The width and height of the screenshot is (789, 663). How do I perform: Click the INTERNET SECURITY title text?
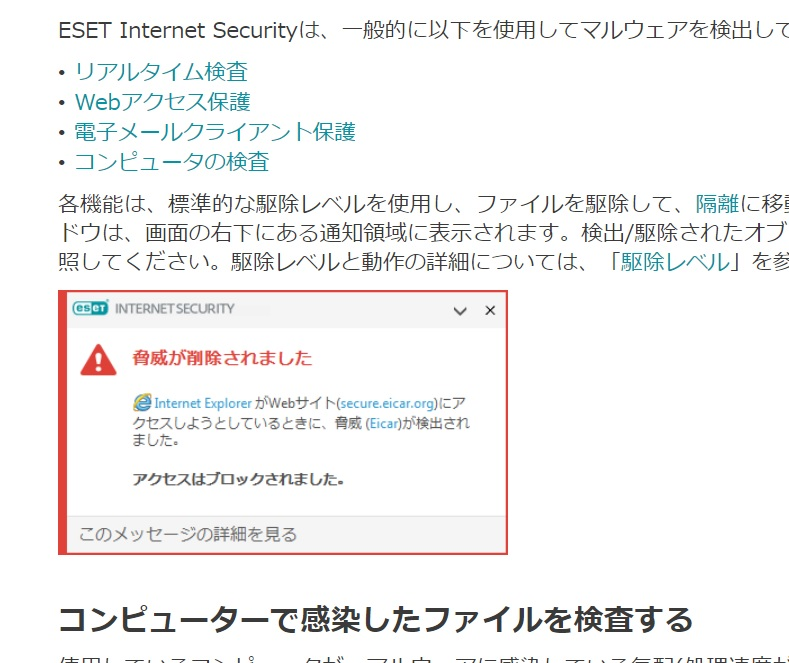coord(175,309)
